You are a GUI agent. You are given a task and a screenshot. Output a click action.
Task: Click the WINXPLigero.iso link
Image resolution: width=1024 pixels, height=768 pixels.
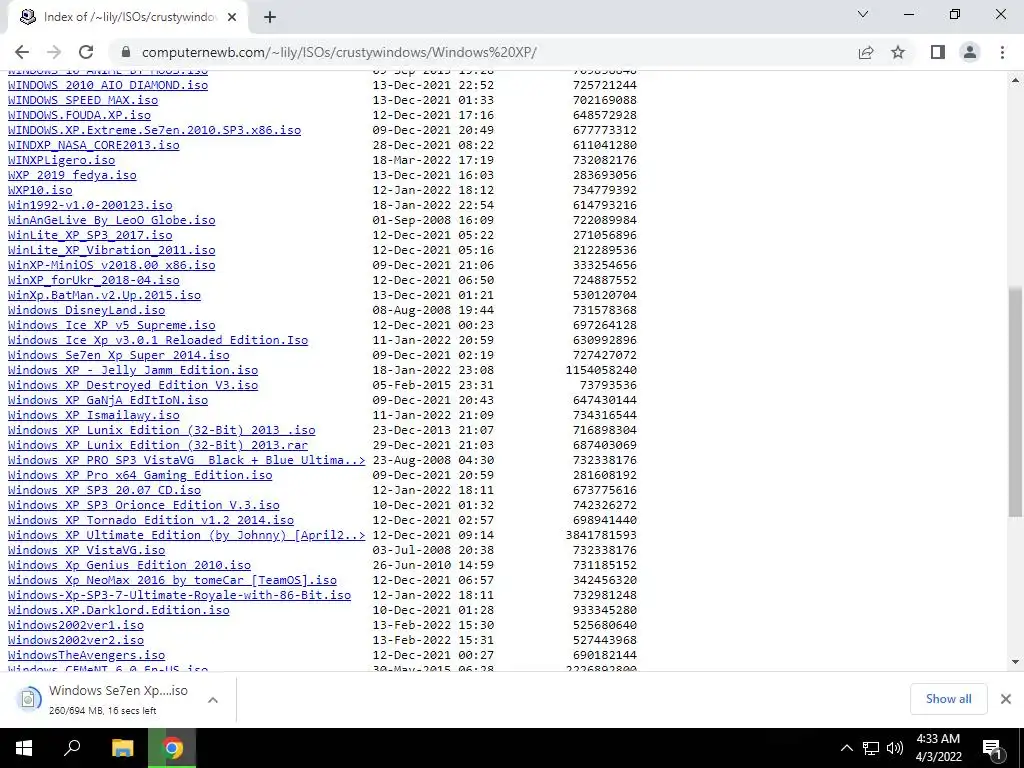[61, 160]
